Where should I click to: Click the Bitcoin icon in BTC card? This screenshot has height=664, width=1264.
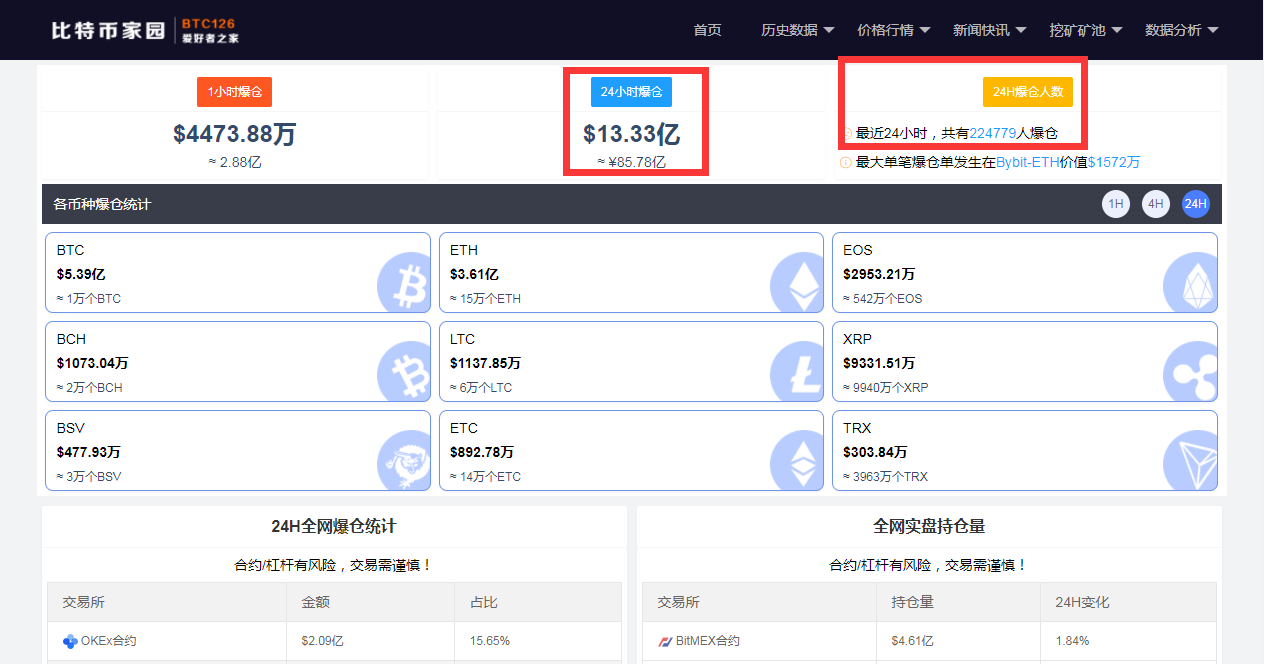(x=404, y=284)
